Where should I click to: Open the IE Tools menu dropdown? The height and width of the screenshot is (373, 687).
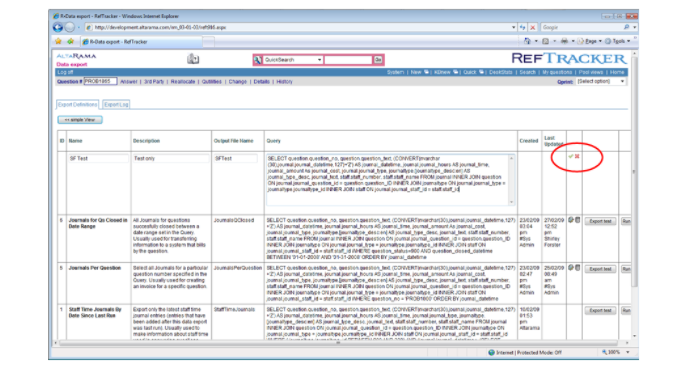[x=618, y=41]
